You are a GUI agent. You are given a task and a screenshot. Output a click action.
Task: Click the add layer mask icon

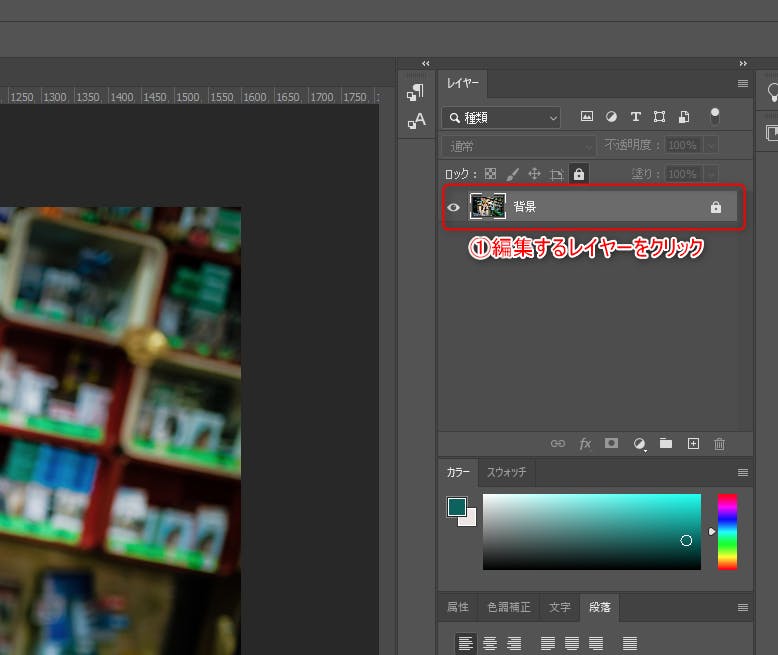click(x=612, y=444)
